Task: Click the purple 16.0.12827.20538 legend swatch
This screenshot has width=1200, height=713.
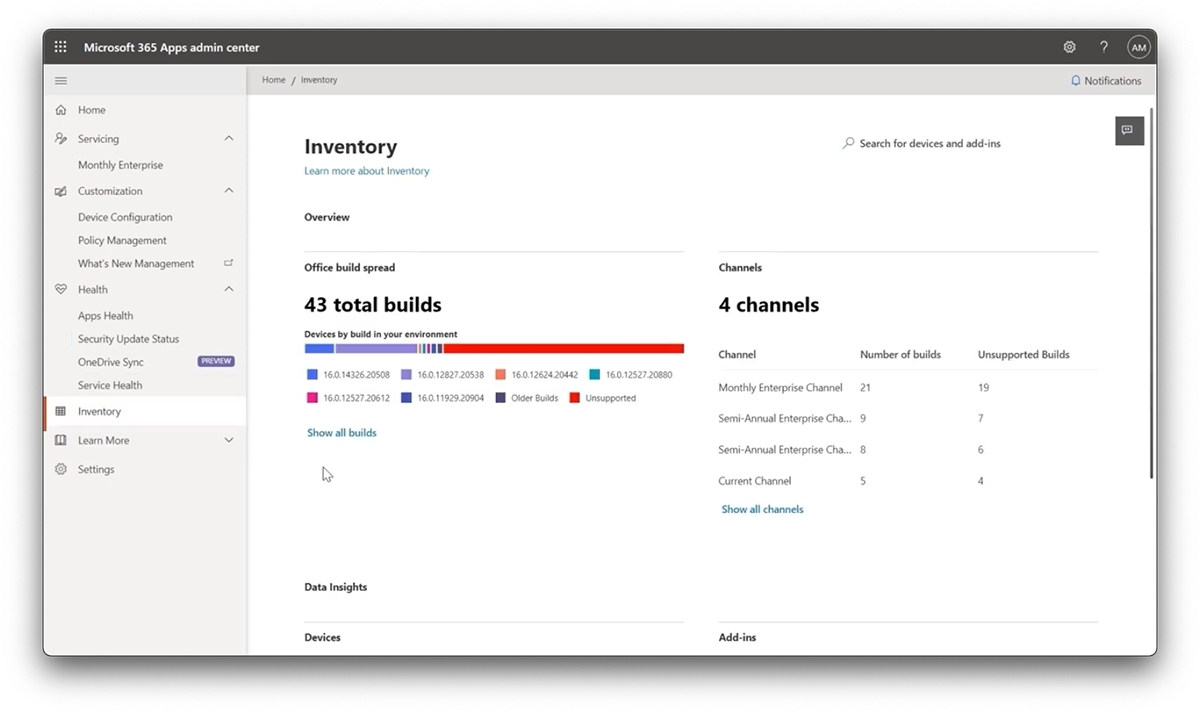Action: pyautogui.click(x=406, y=375)
